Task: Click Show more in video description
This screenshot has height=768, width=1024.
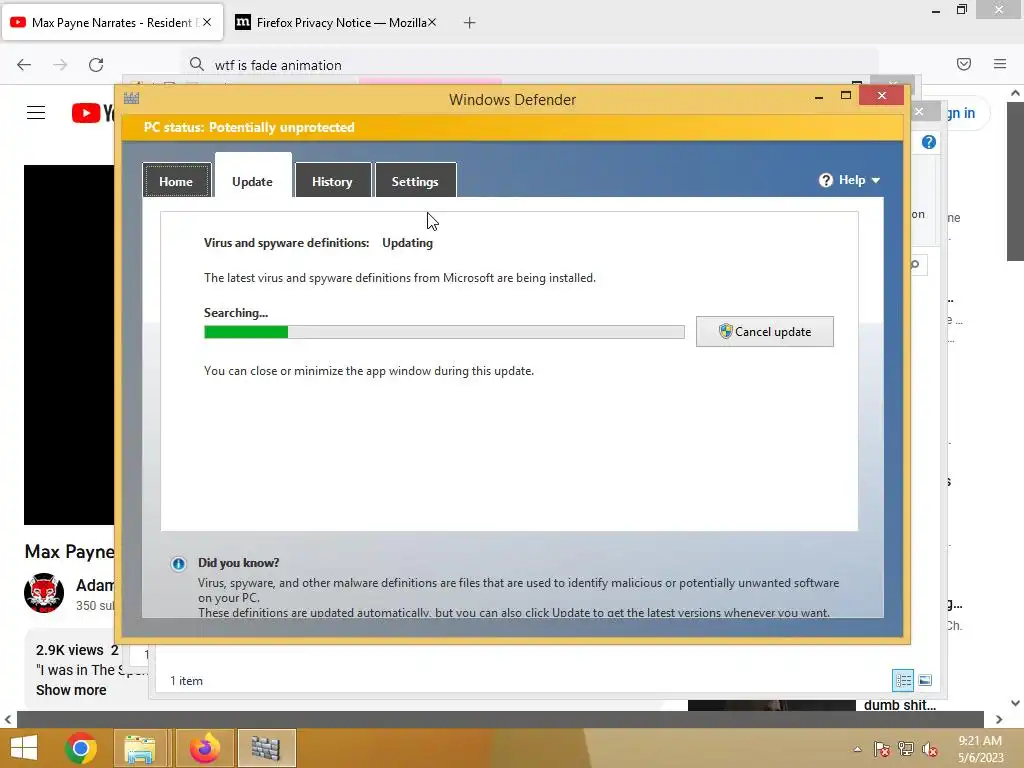Action: 71,690
